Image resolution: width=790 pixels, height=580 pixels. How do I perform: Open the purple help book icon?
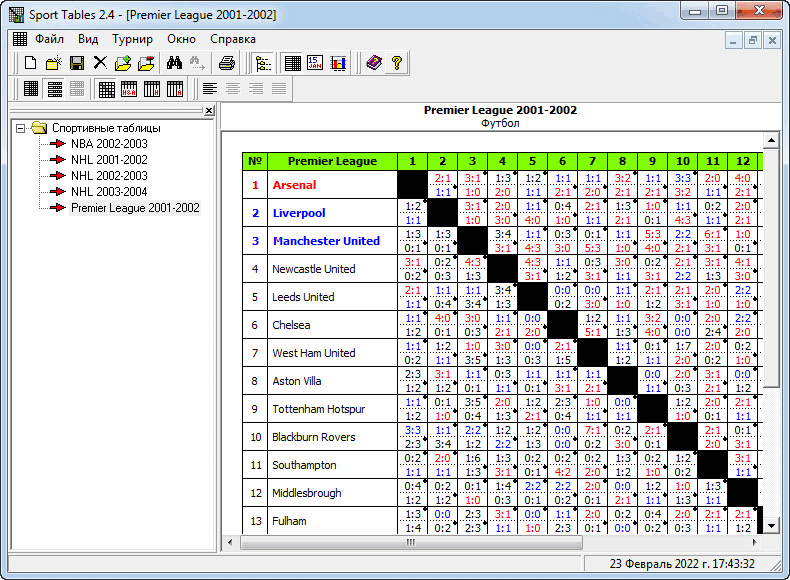click(374, 63)
